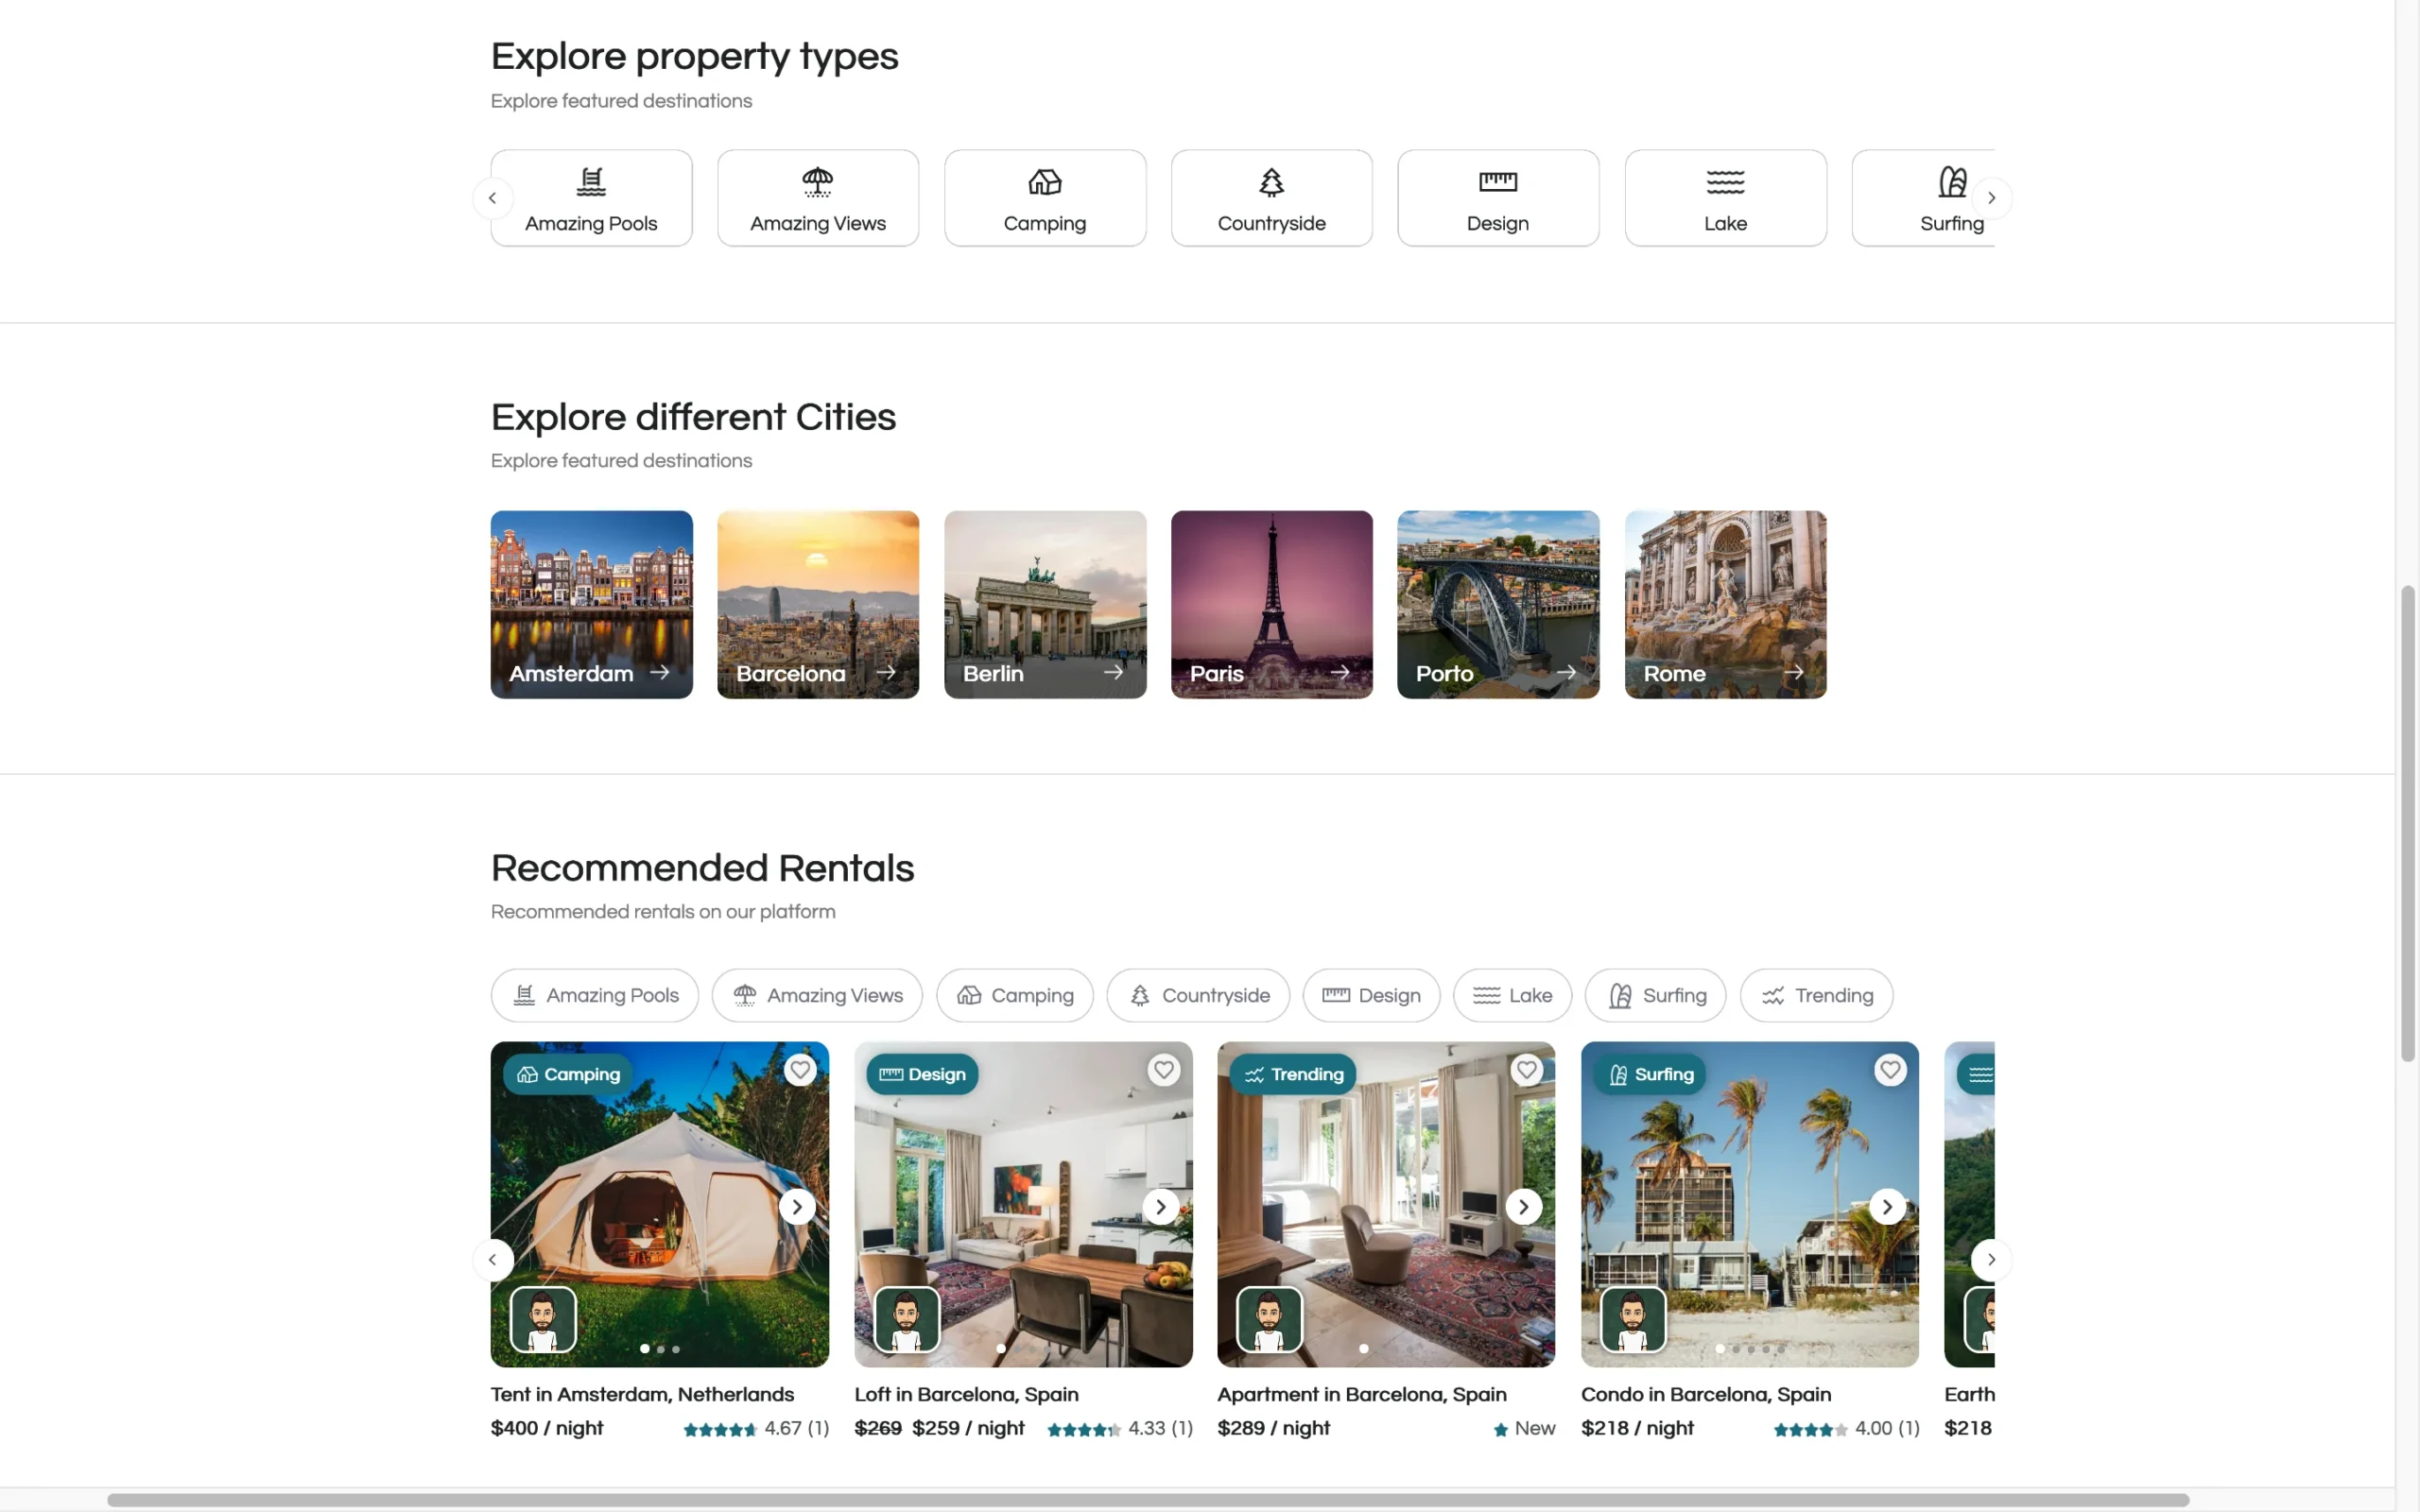Screen dimensions: 2420x1512
Task: Open the Camping property type card
Action: tap(1044, 198)
